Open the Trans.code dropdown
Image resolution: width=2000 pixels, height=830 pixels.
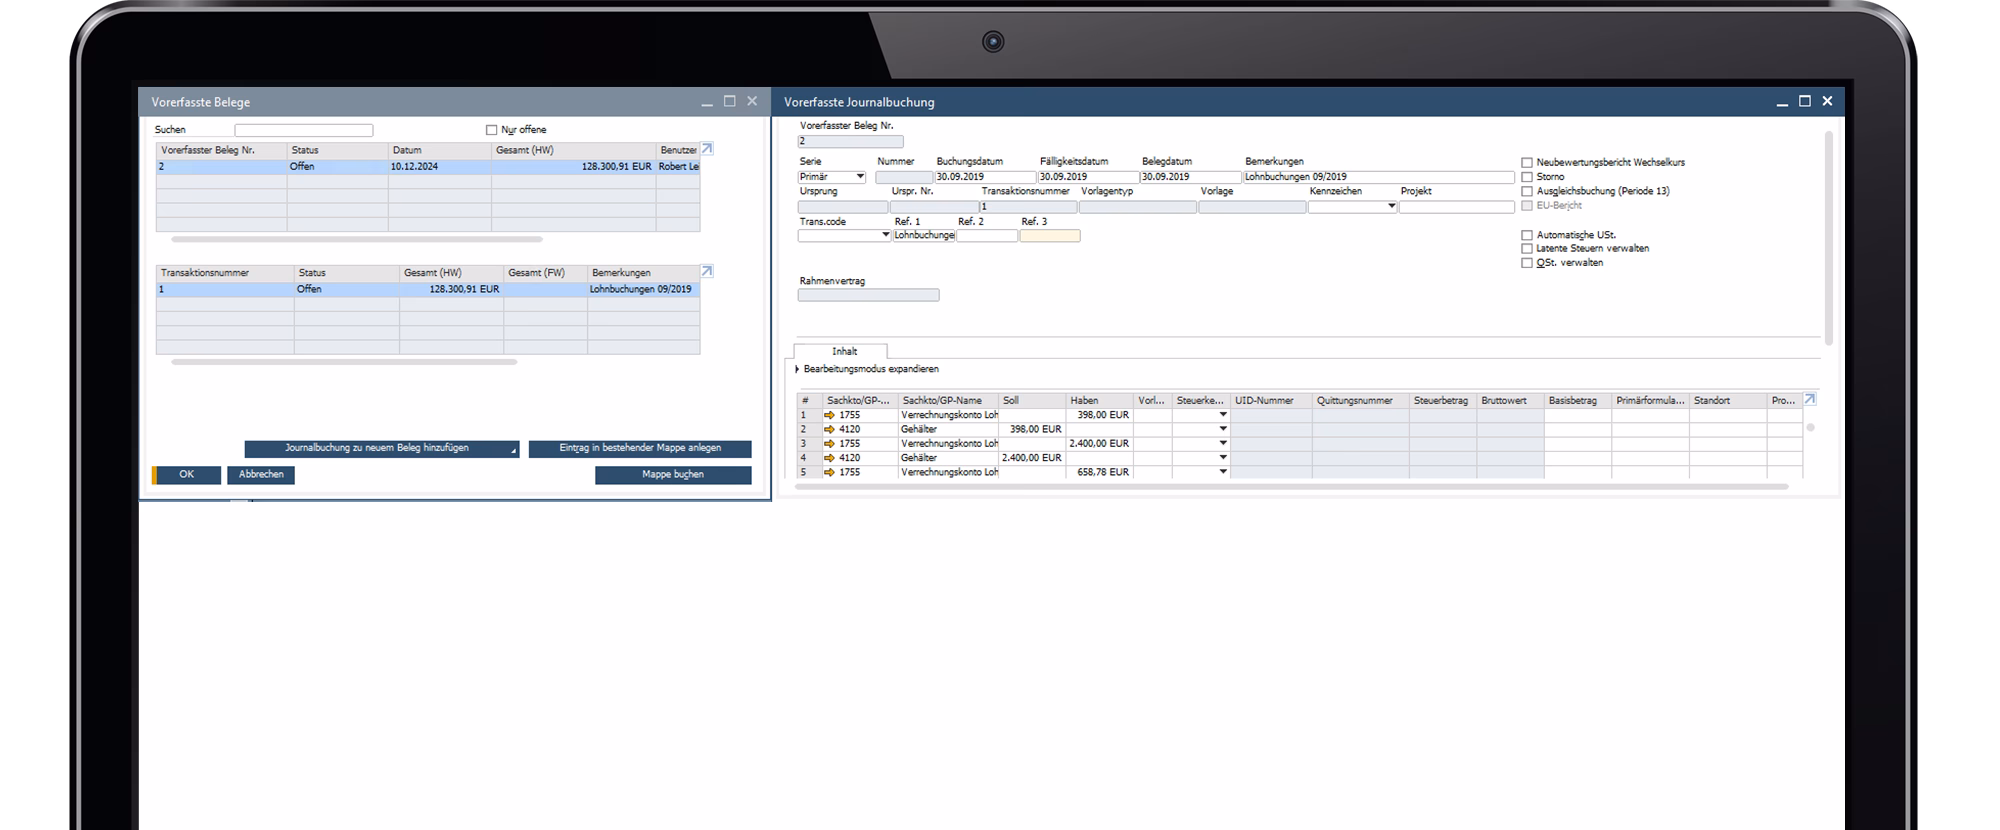pyautogui.click(x=885, y=235)
